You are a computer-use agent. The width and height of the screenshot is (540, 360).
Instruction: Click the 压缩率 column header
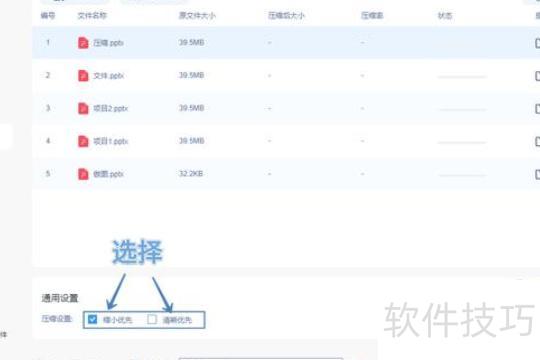tap(372, 16)
